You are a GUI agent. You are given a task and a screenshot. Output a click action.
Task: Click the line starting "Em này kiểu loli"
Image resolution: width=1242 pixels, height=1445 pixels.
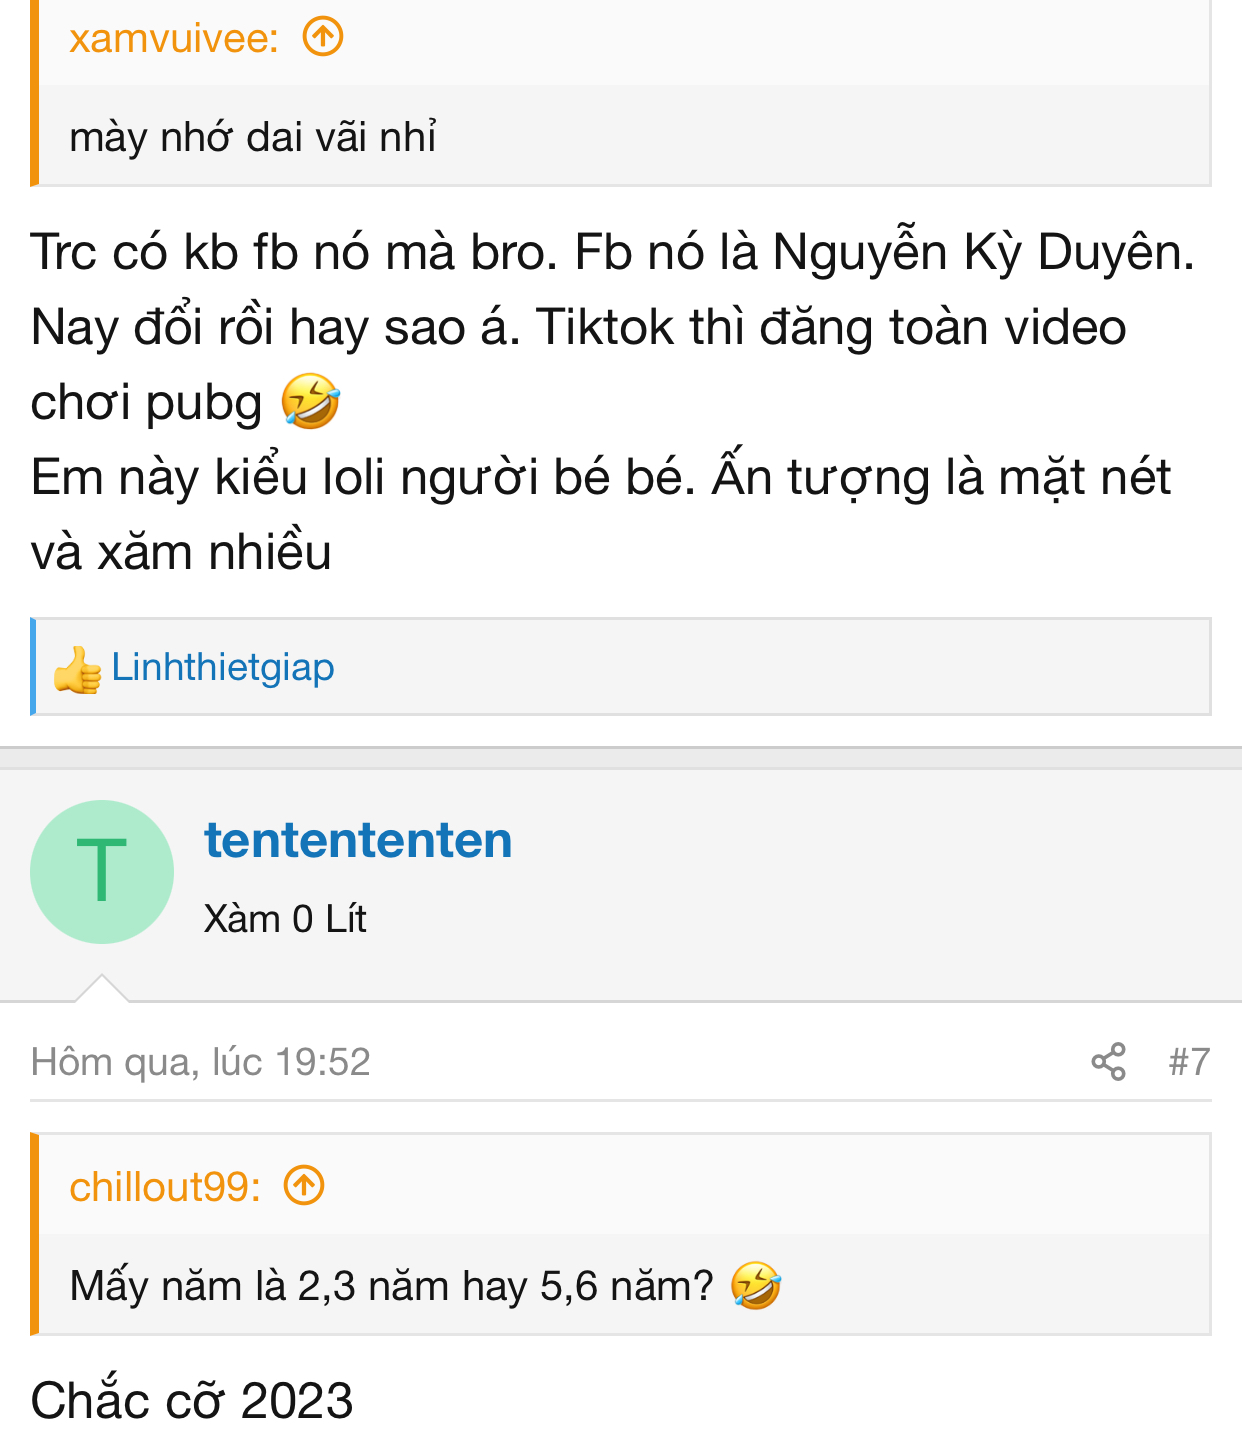pos(600,477)
